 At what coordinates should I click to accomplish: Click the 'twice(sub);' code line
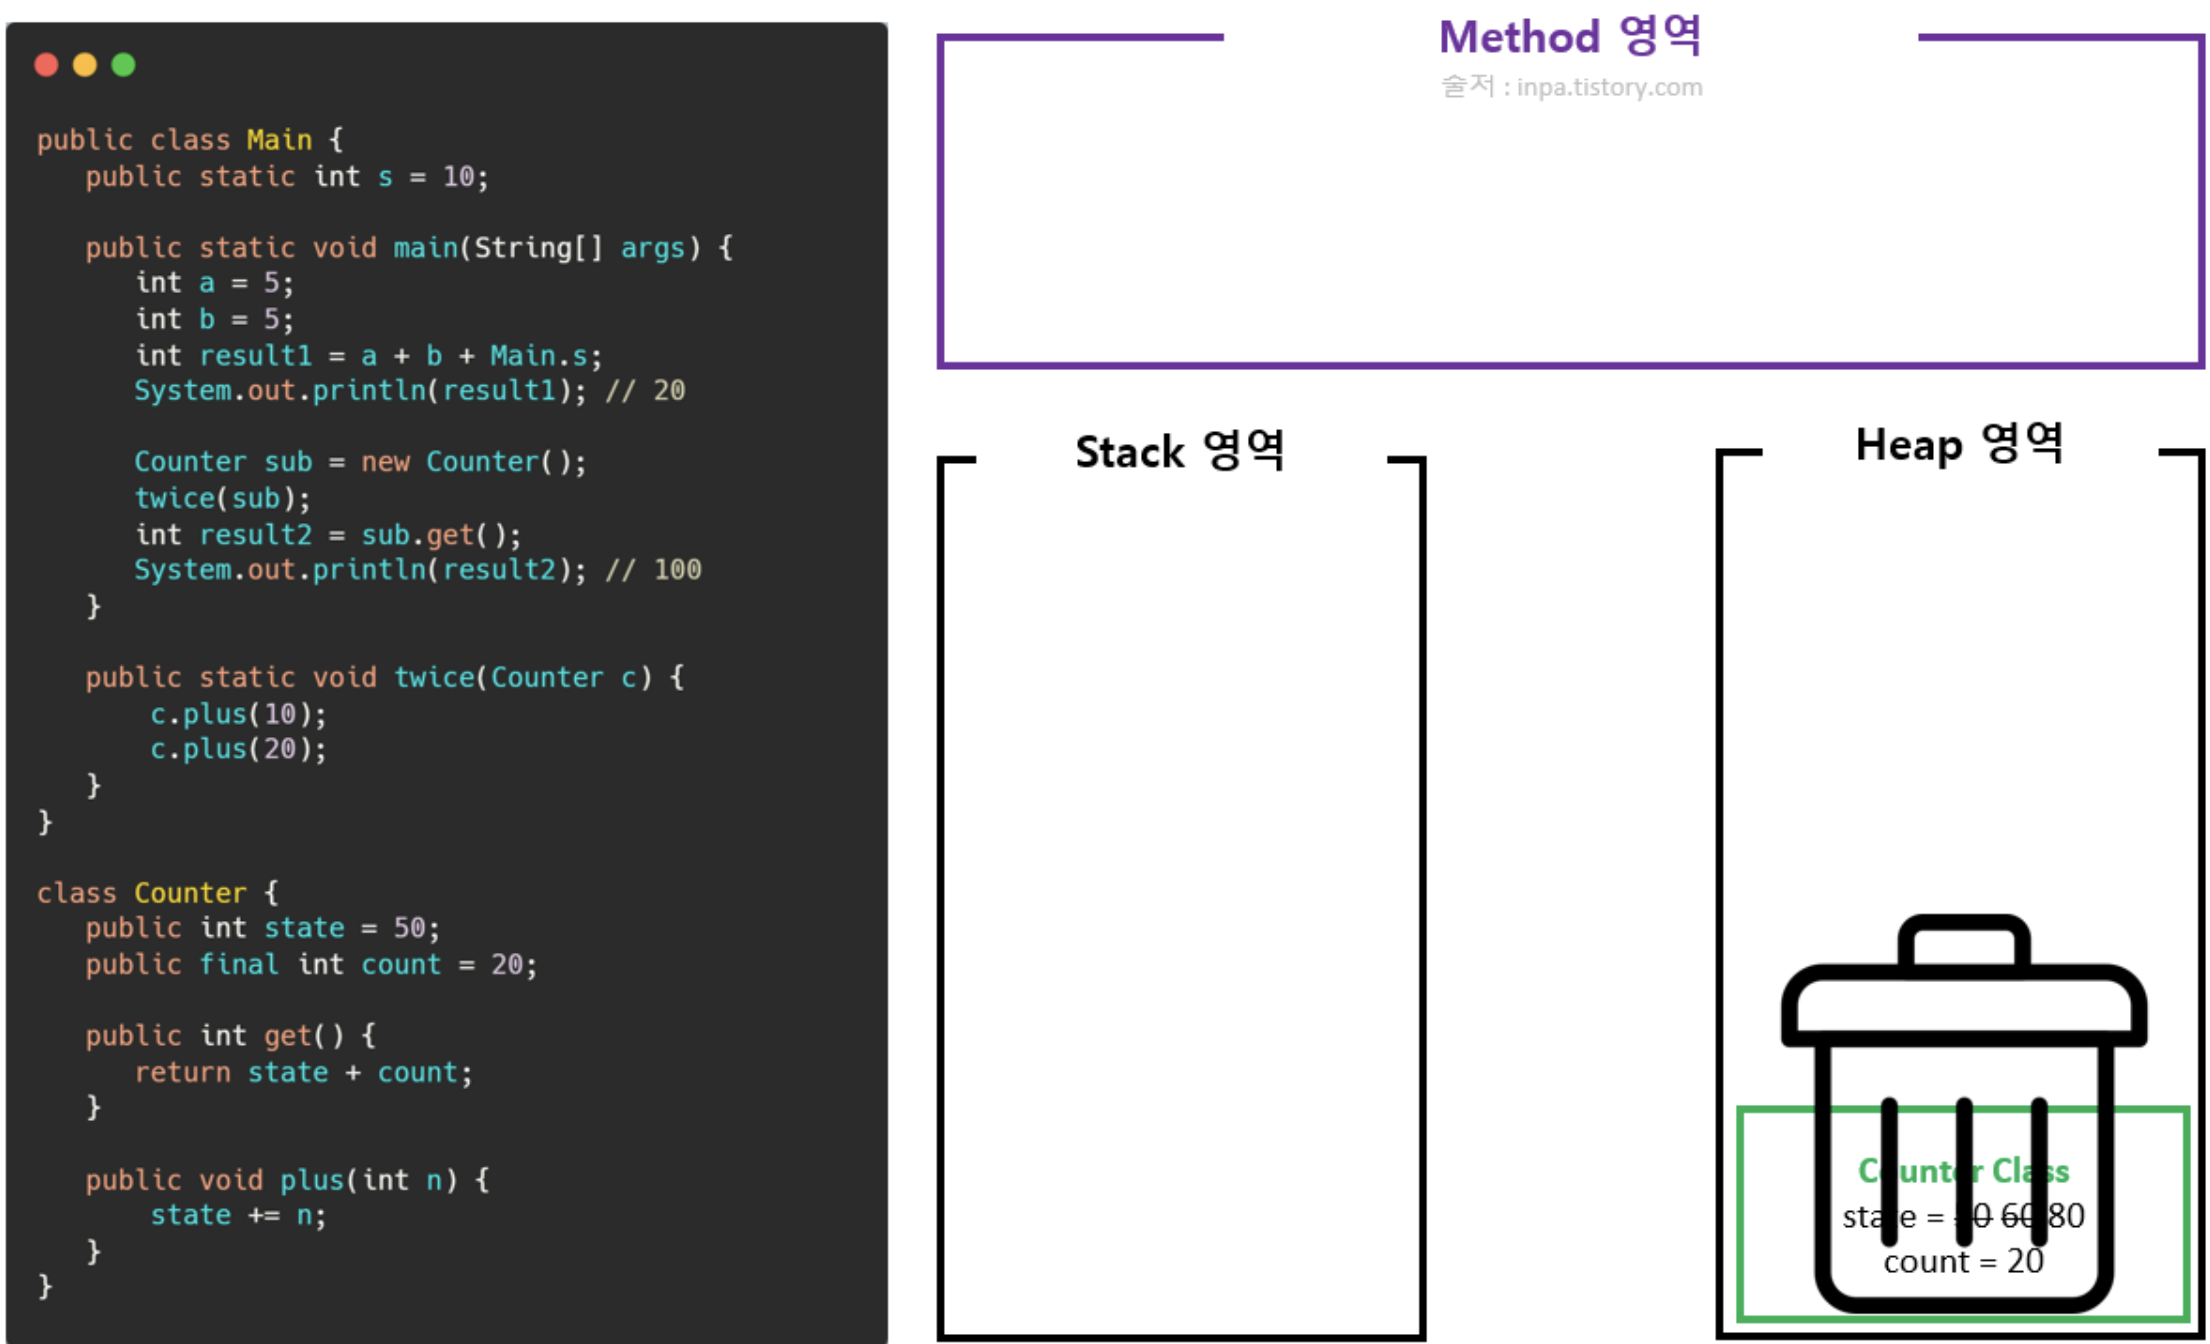click(x=222, y=498)
